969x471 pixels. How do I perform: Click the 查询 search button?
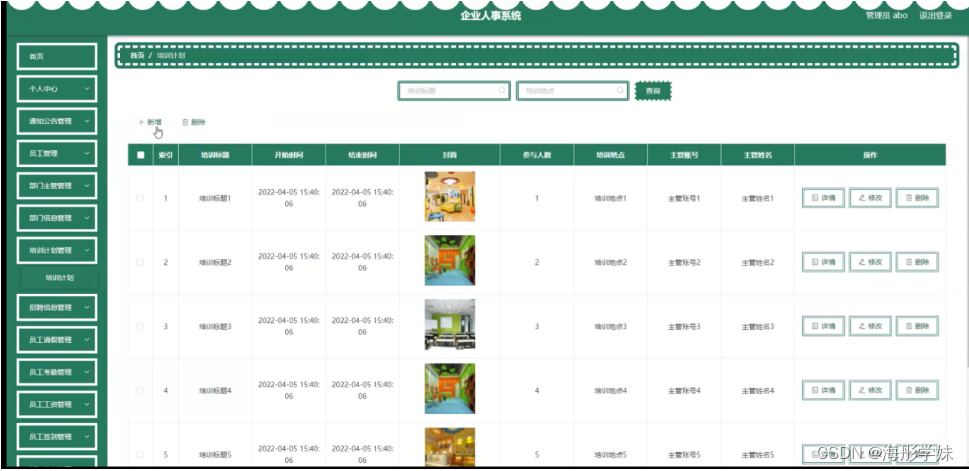pyautogui.click(x=653, y=91)
